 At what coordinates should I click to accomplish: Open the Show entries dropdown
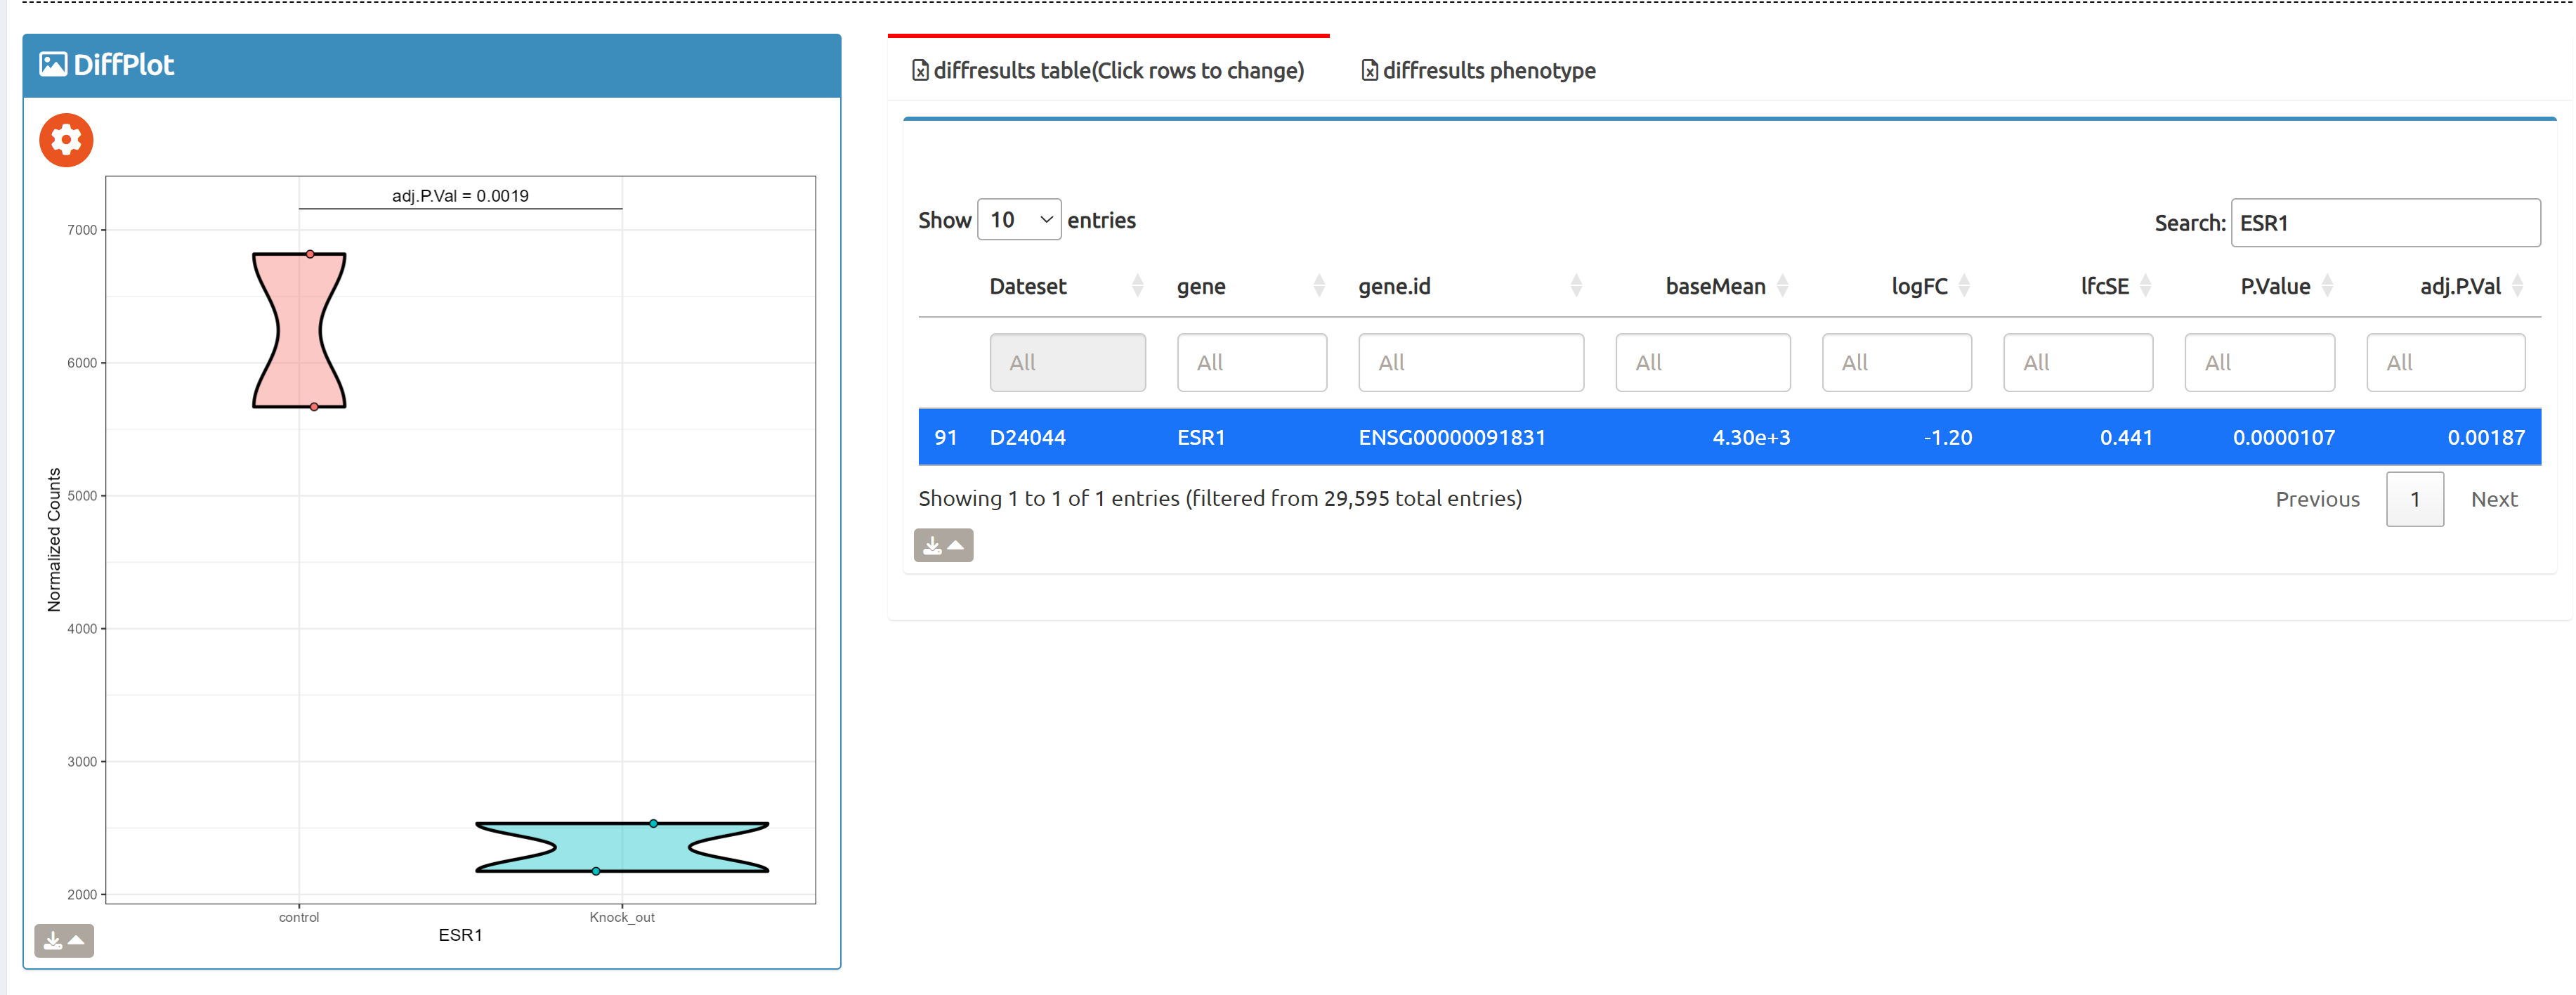(1018, 220)
